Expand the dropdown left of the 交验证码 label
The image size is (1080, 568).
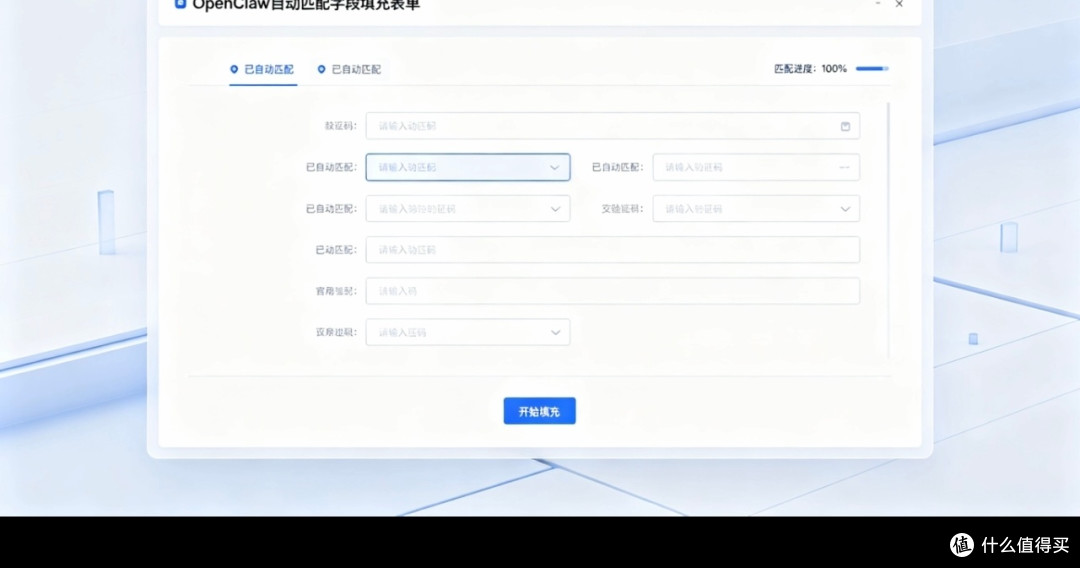tap(468, 209)
